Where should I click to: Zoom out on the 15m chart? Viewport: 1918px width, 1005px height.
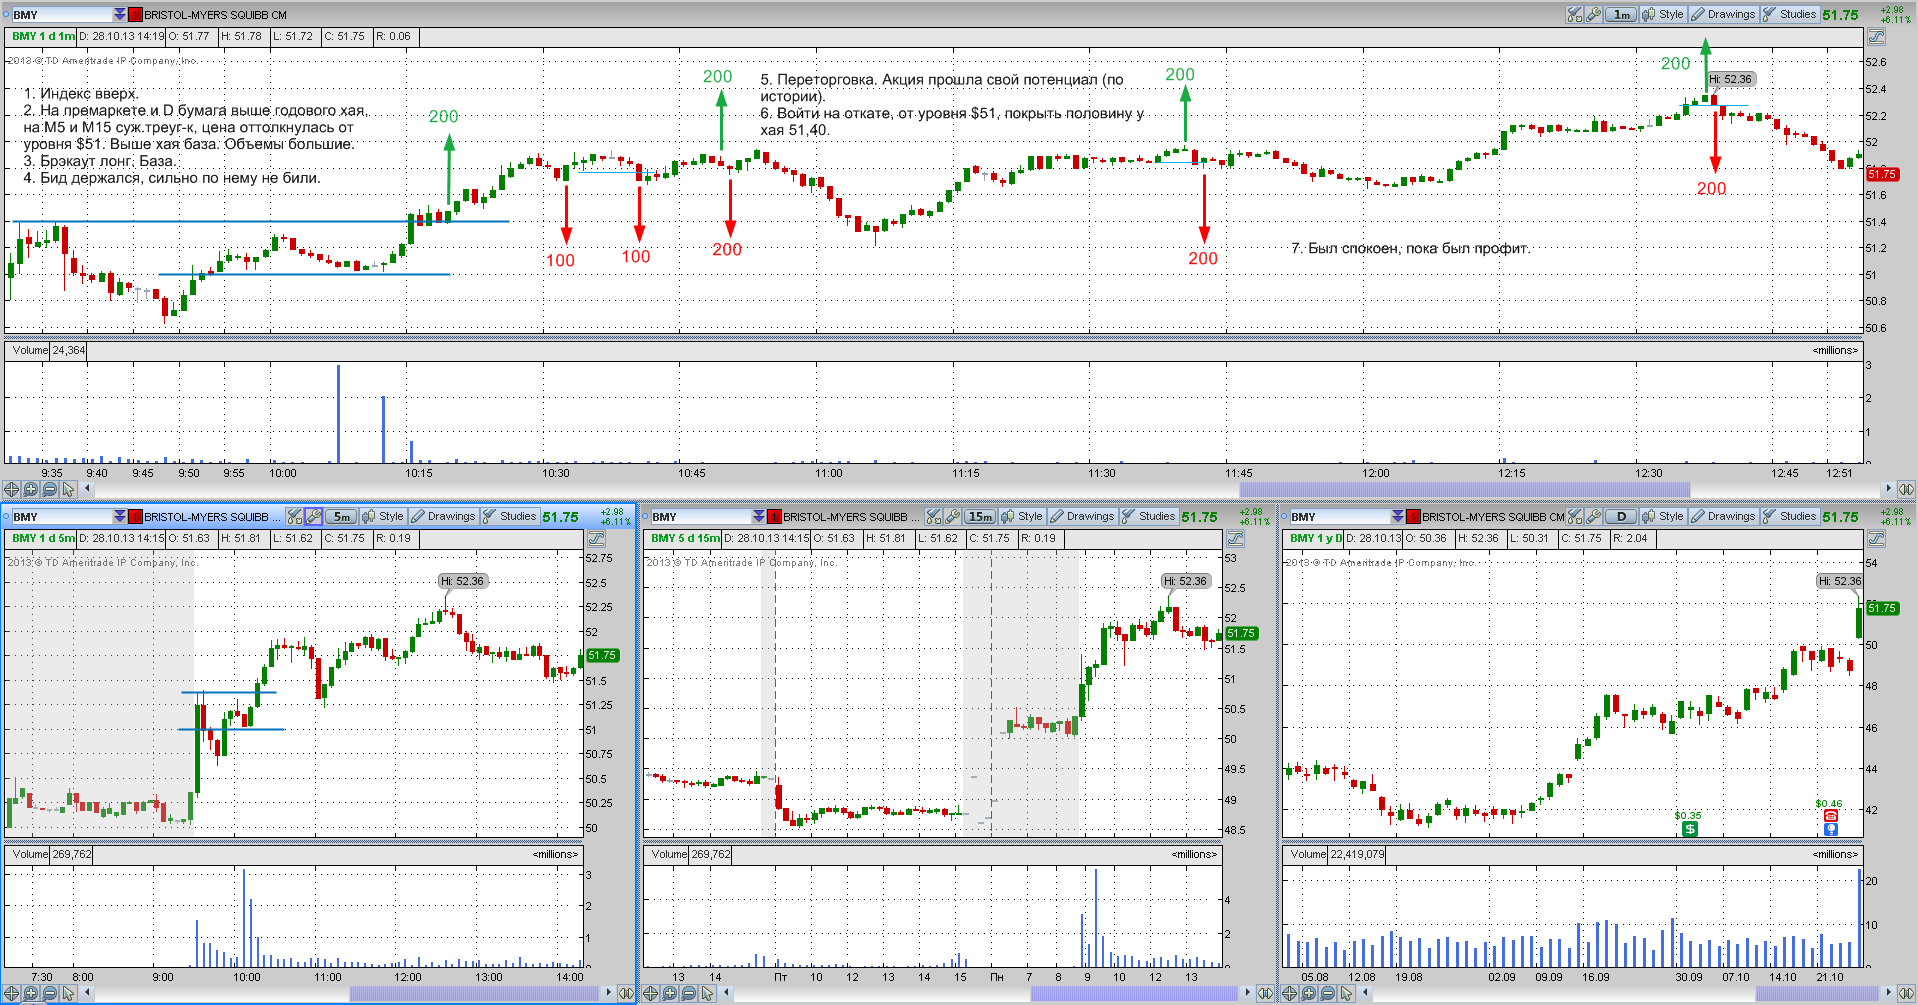[x=688, y=993]
